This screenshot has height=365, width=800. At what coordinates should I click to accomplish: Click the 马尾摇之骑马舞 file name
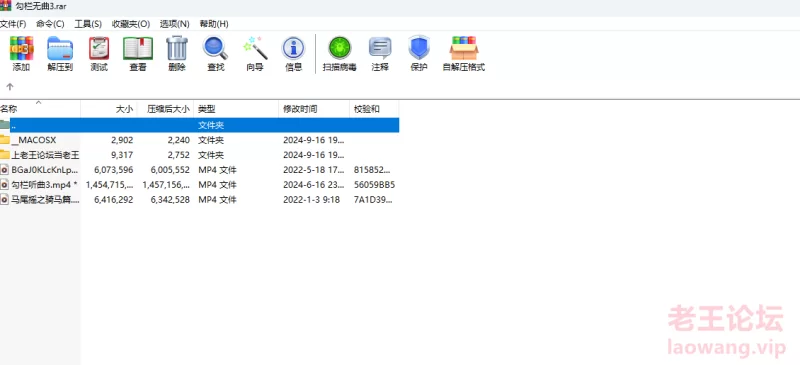(45, 200)
